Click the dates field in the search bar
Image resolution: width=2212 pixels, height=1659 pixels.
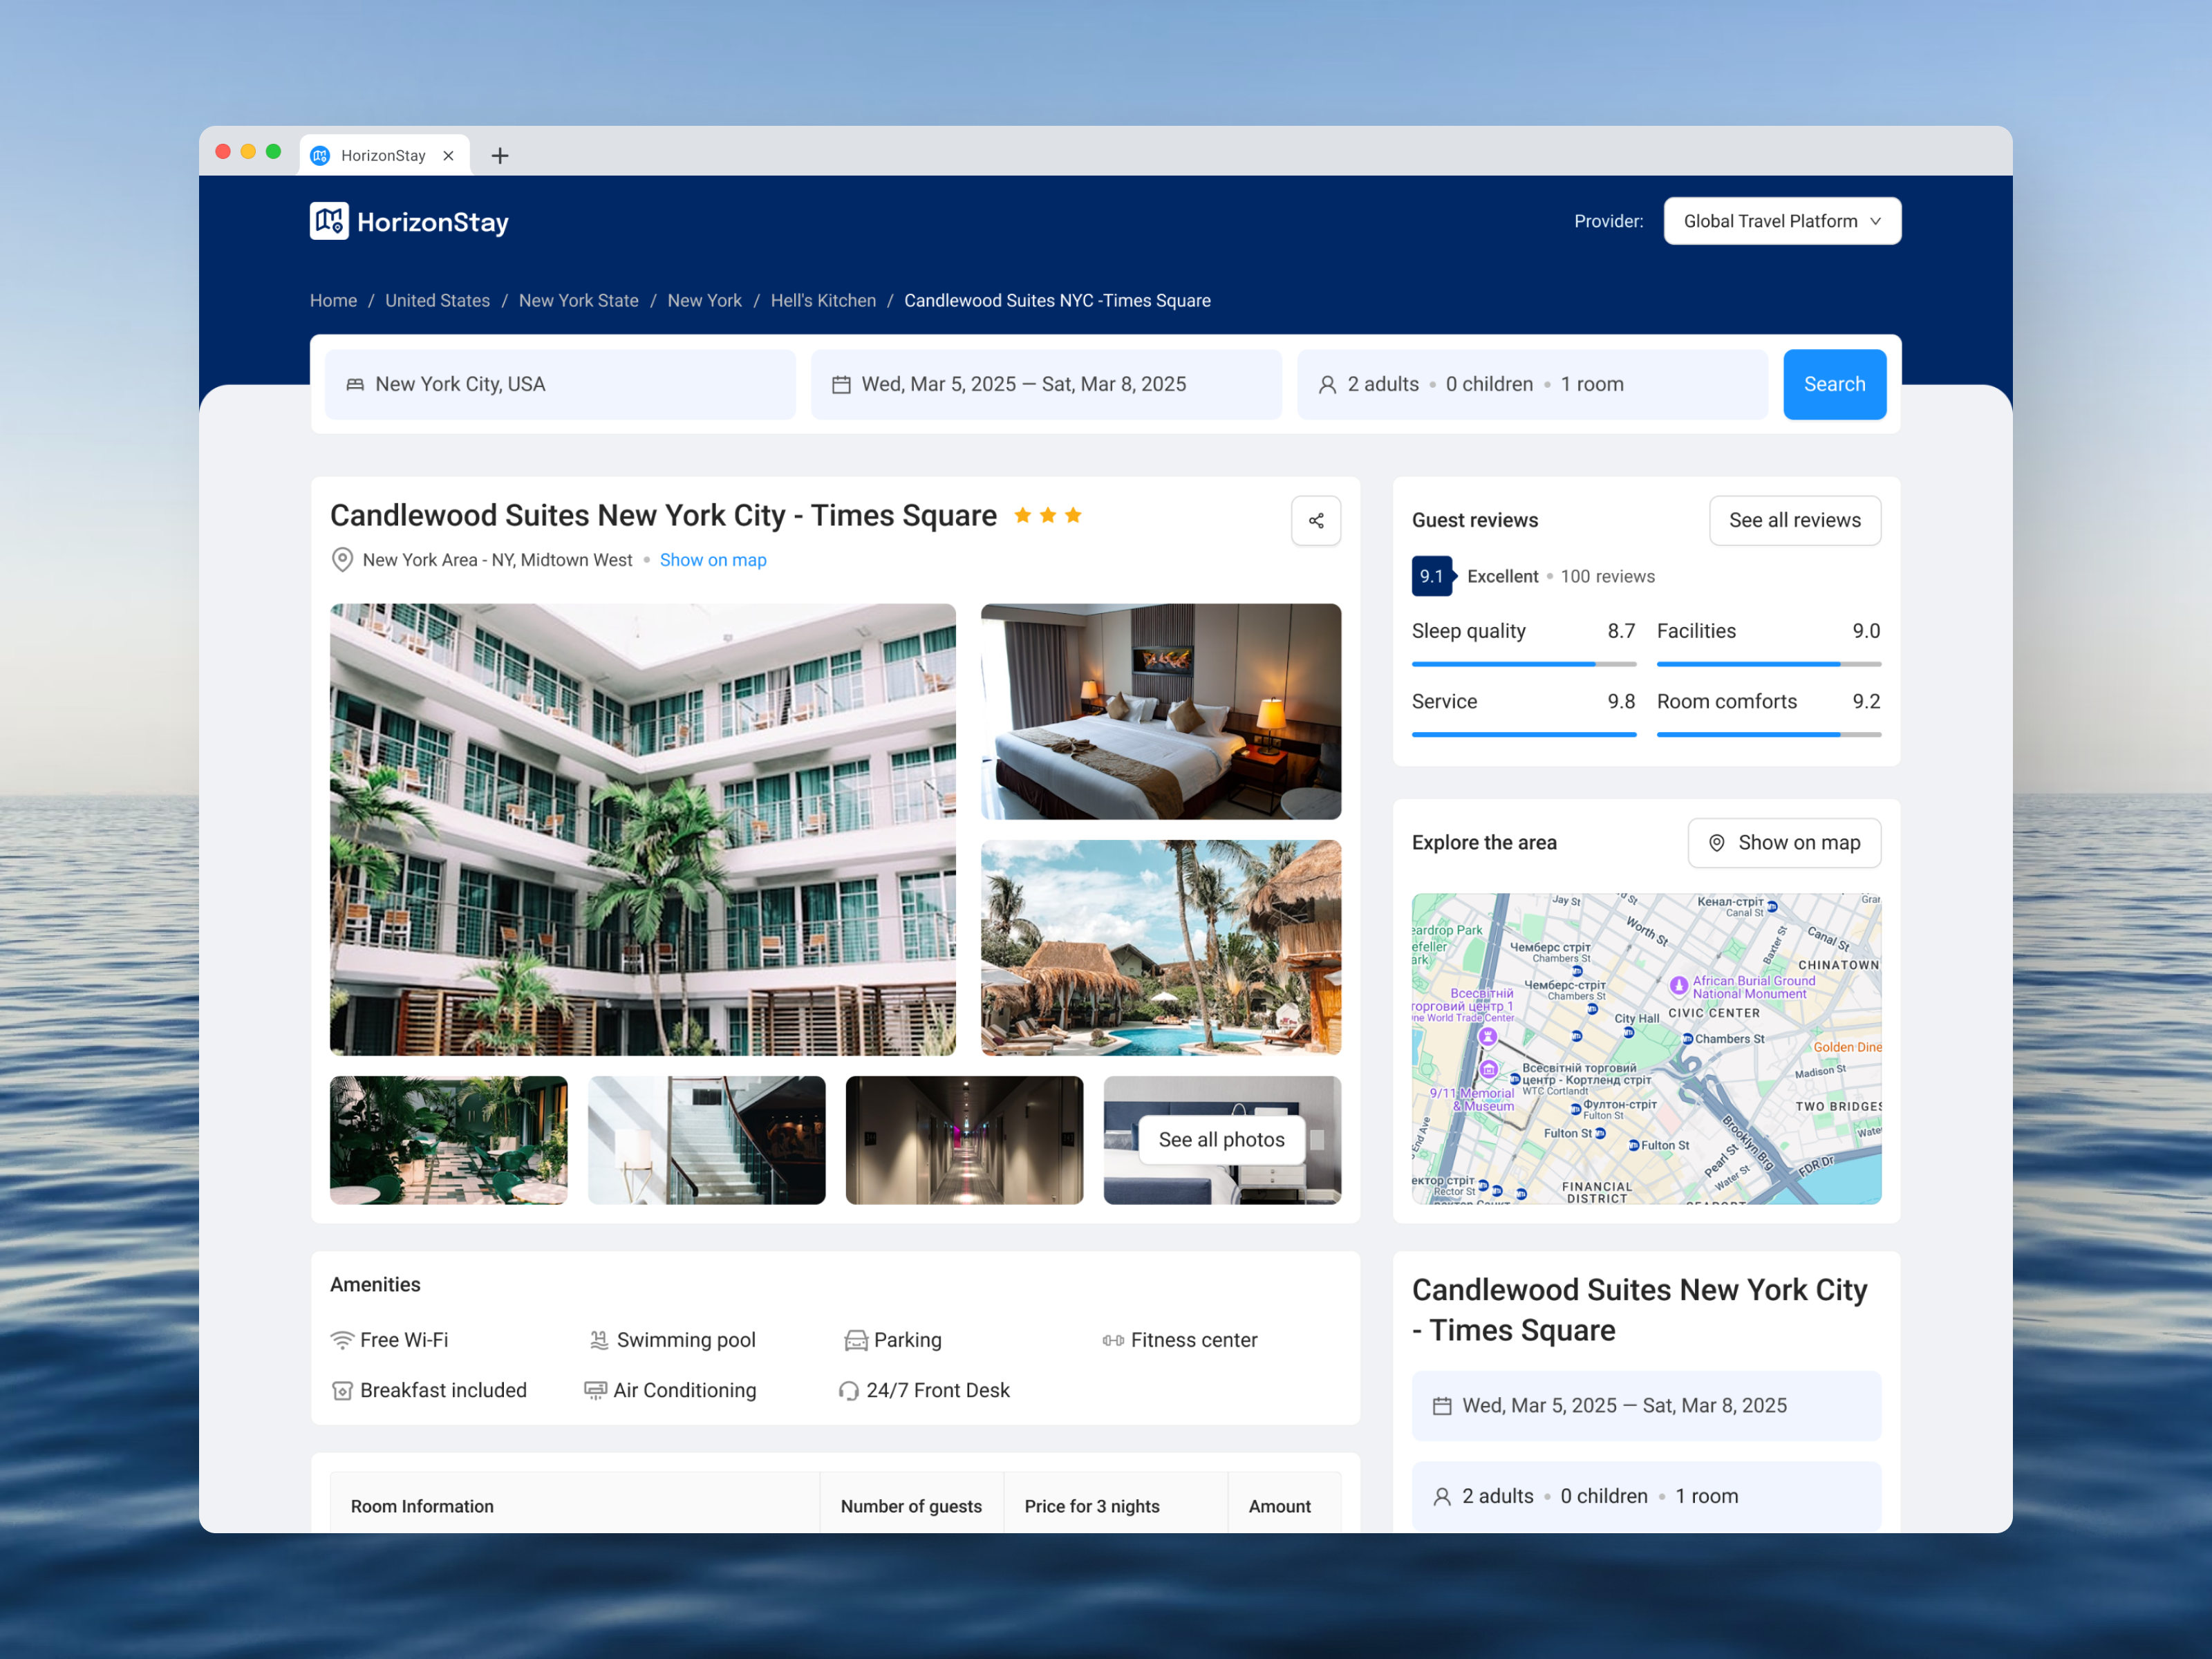click(1046, 384)
